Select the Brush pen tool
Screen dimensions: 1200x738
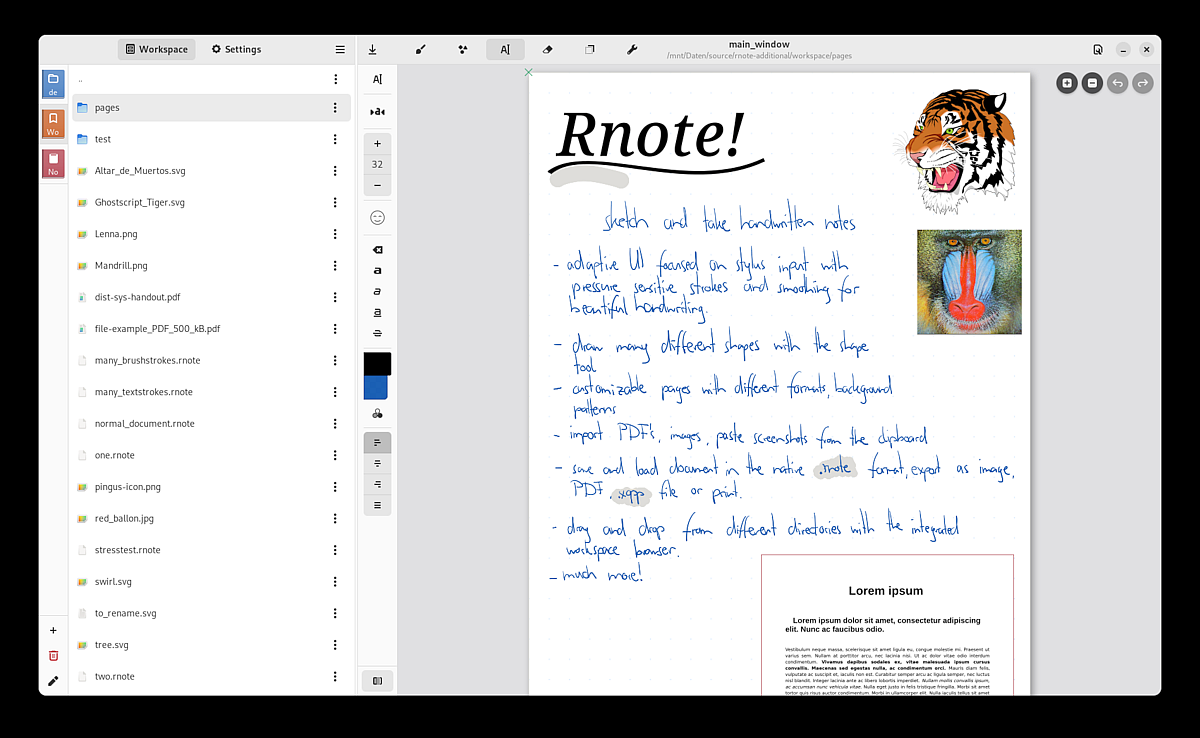tap(421, 49)
